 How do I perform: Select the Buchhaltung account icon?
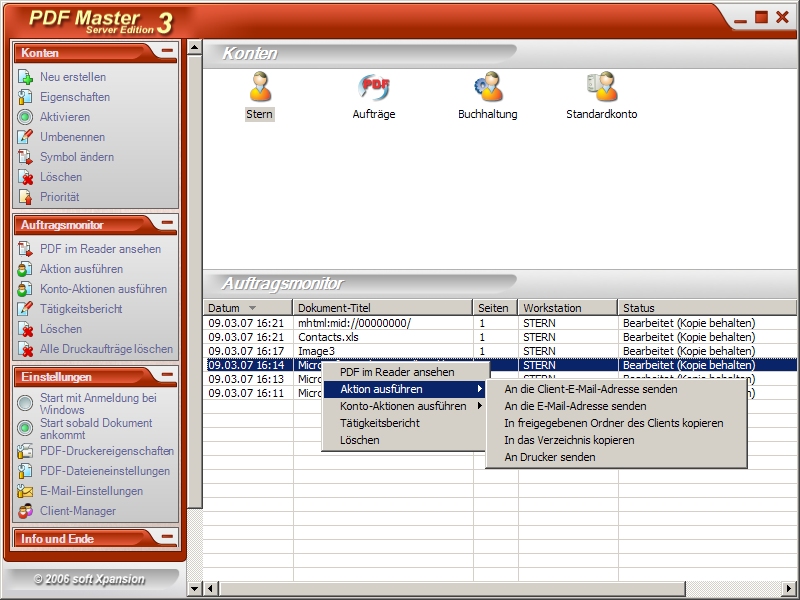point(488,87)
